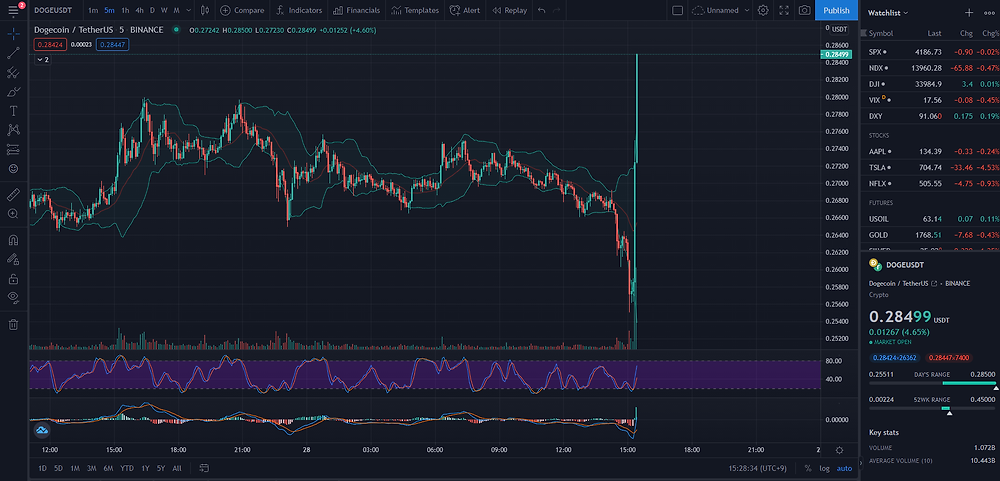Toggle auto scale
Screen dimensions: 1000x481
(844, 468)
